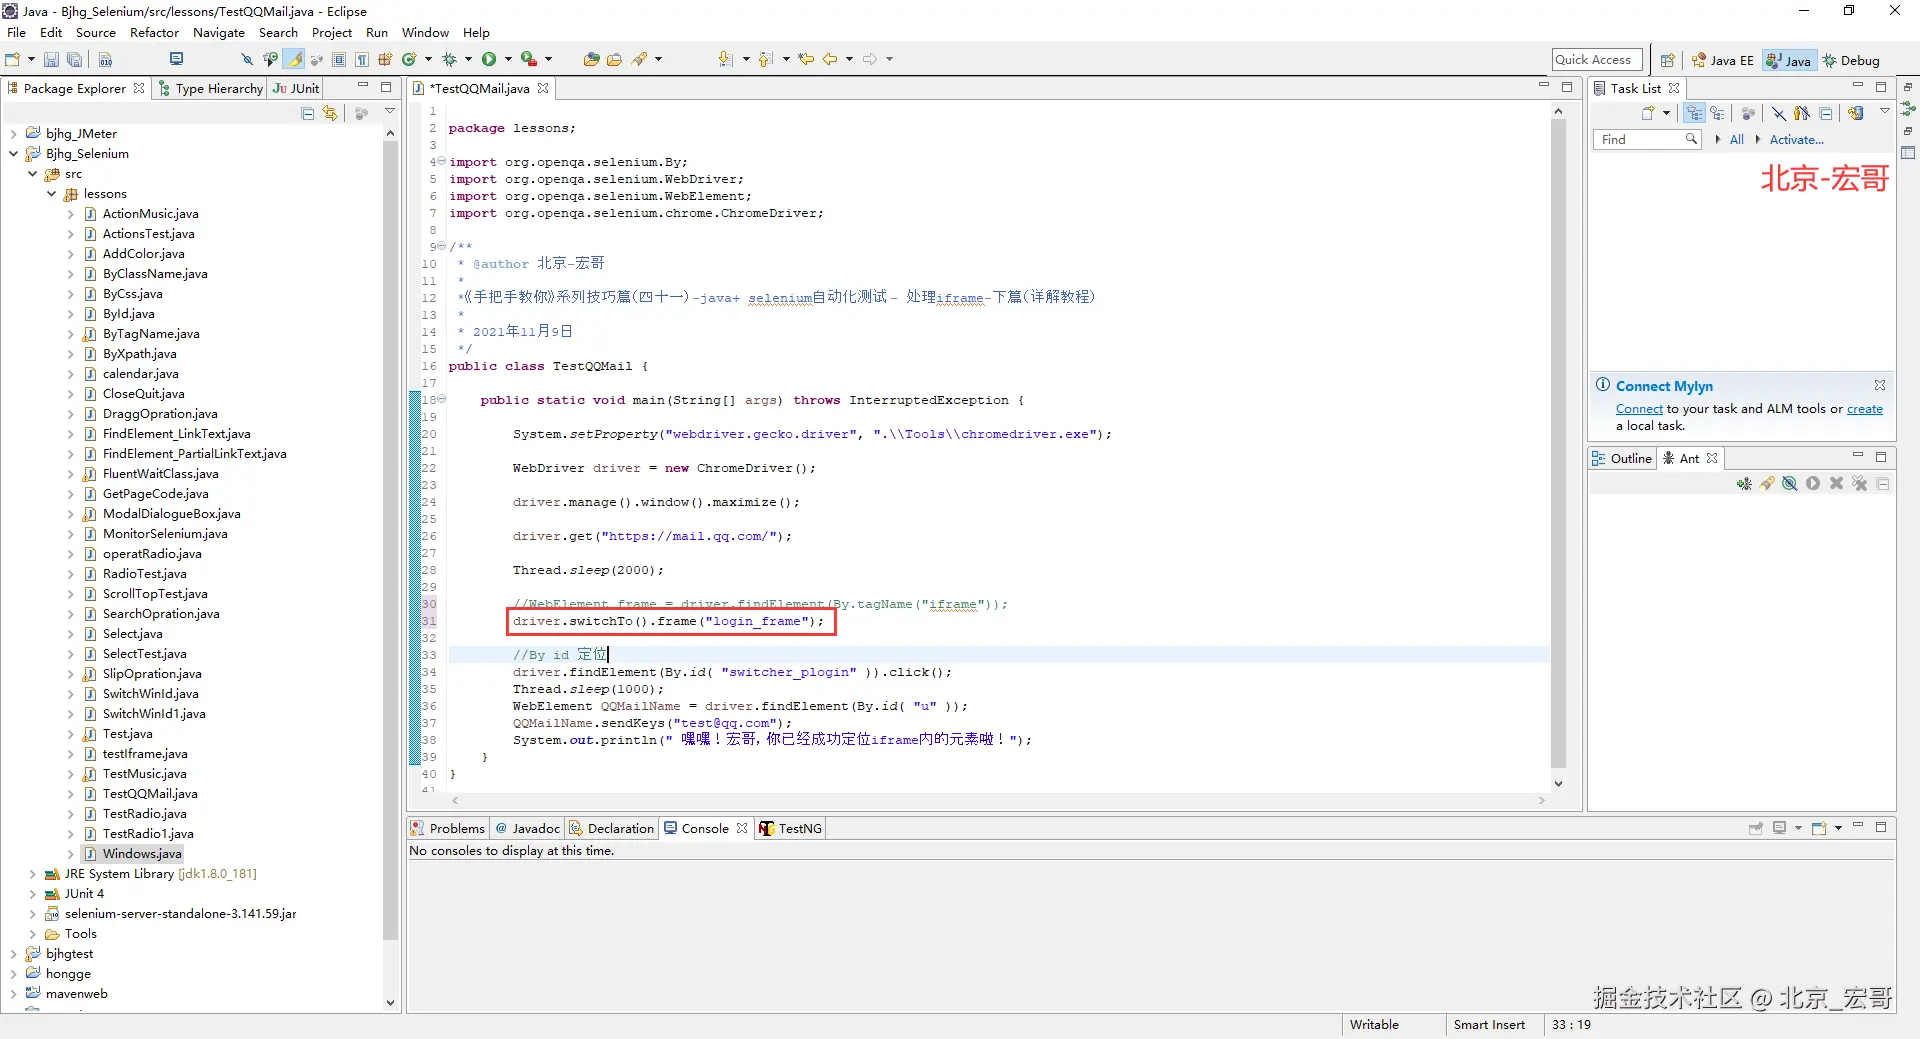Expand the JRE System Library node
The image size is (1920, 1039).
(x=33, y=874)
